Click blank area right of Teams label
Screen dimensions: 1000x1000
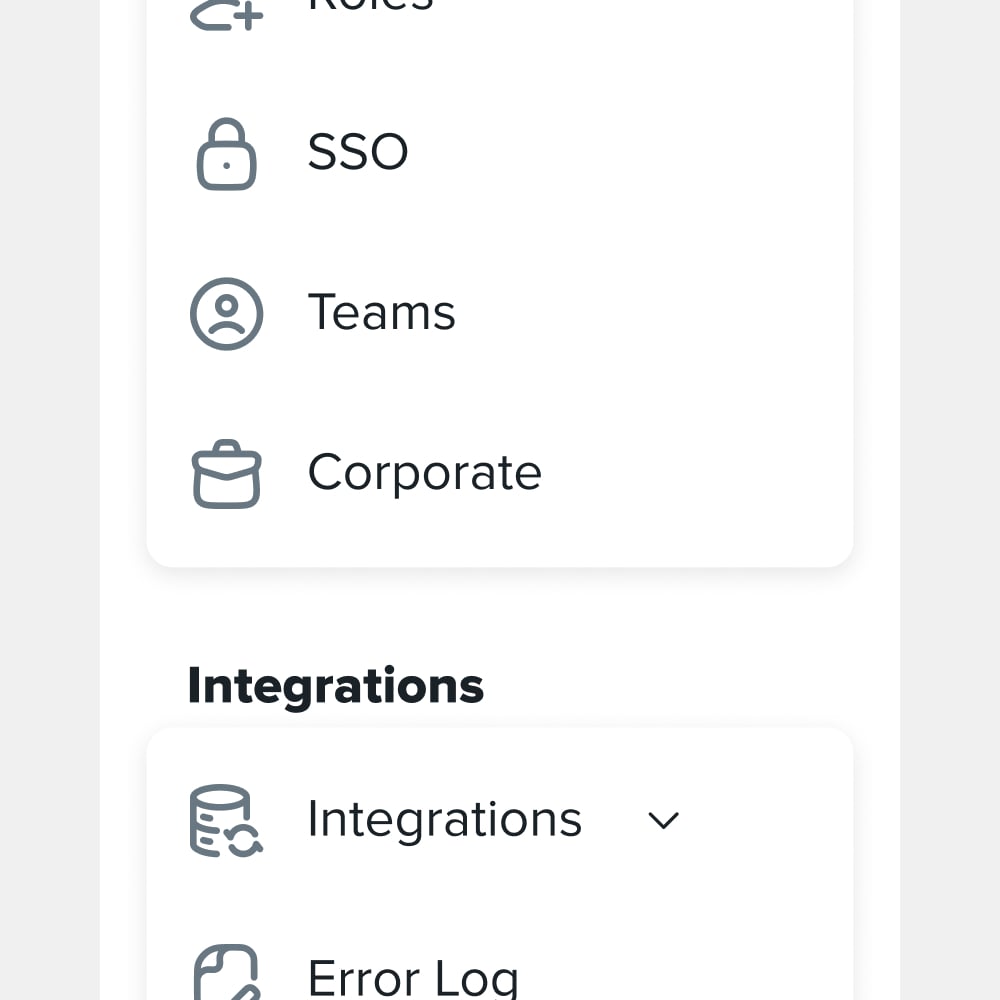pos(660,312)
